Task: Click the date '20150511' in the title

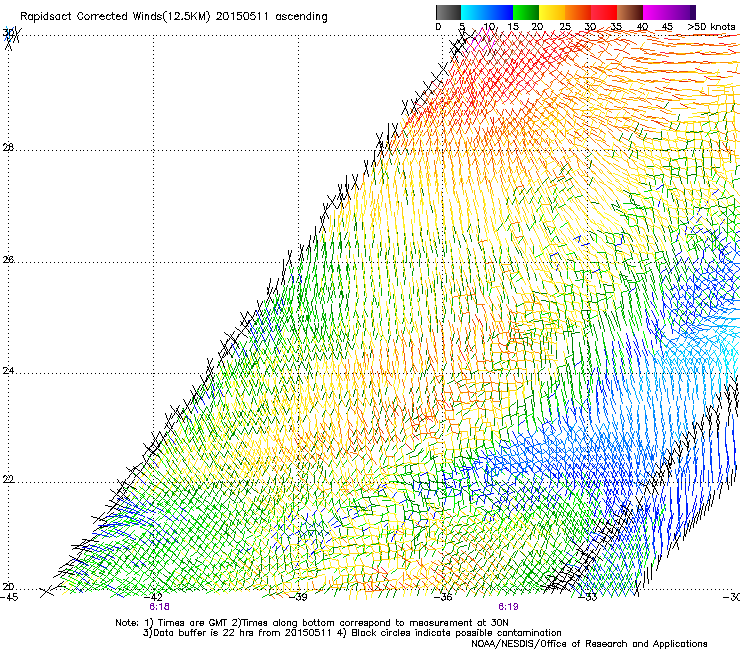Action: point(242,17)
